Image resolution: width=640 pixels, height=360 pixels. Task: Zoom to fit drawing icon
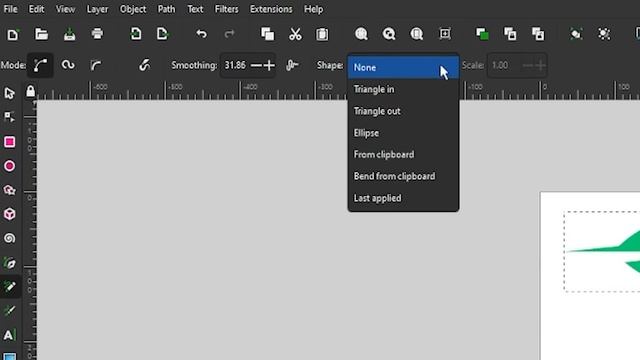click(x=389, y=34)
